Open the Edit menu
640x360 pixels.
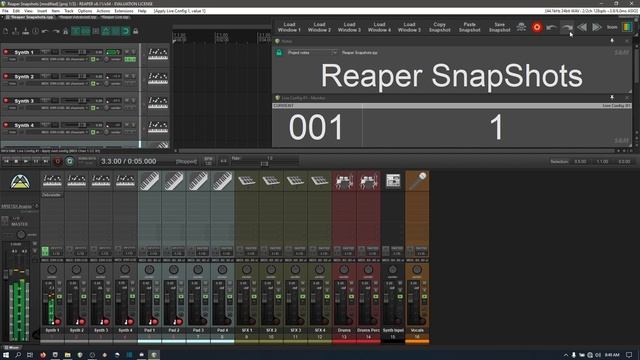pyautogui.click(x=16, y=11)
